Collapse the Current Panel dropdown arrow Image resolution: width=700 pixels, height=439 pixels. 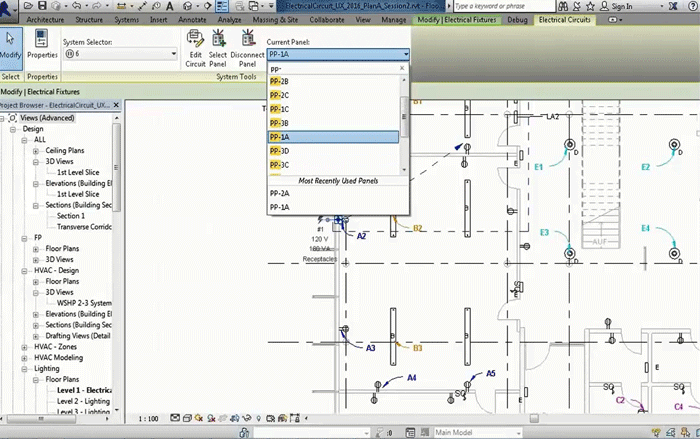pos(406,54)
